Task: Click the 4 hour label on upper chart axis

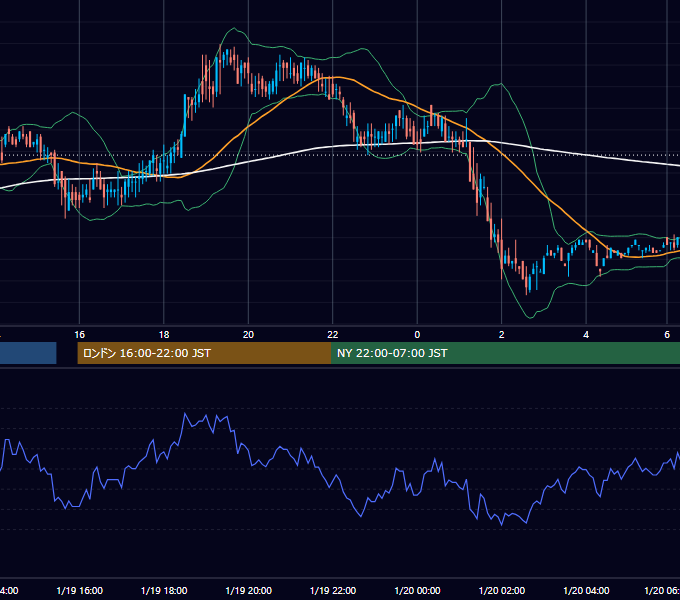Action: [586, 335]
